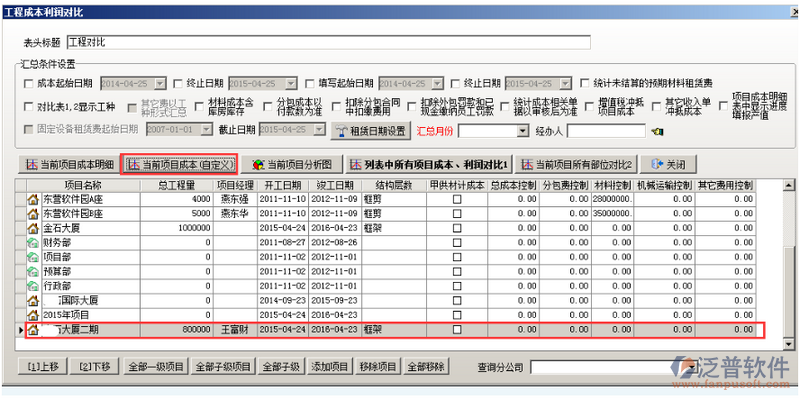Click the small icon right of 经办人 field
This screenshot has height=400, width=800.
[x=657, y=131]
